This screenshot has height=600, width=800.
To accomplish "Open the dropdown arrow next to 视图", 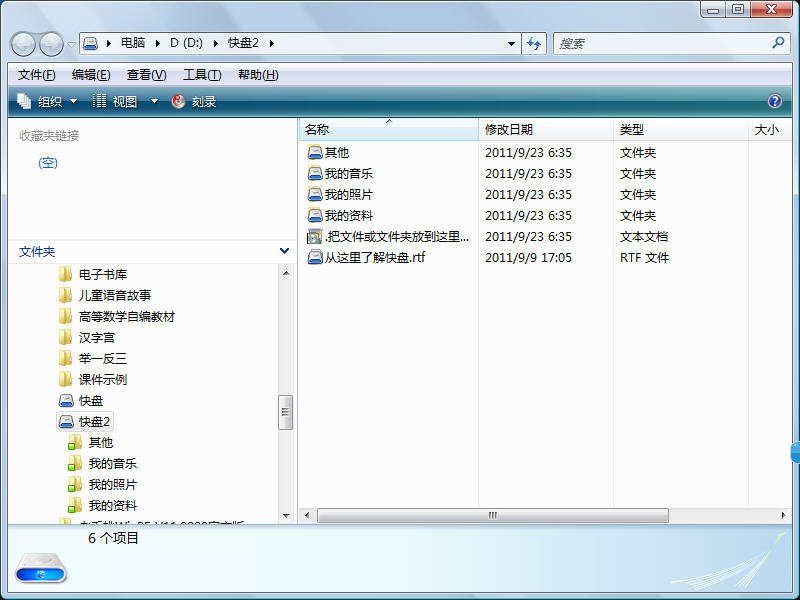I will point(154,102).
